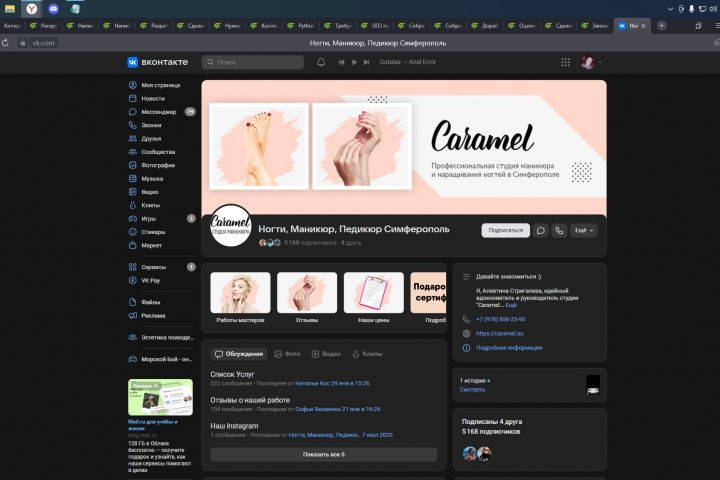Open VK Pay
Image resolution: width=720 pixels, height=480 pixels.
[x=151, y=280]
